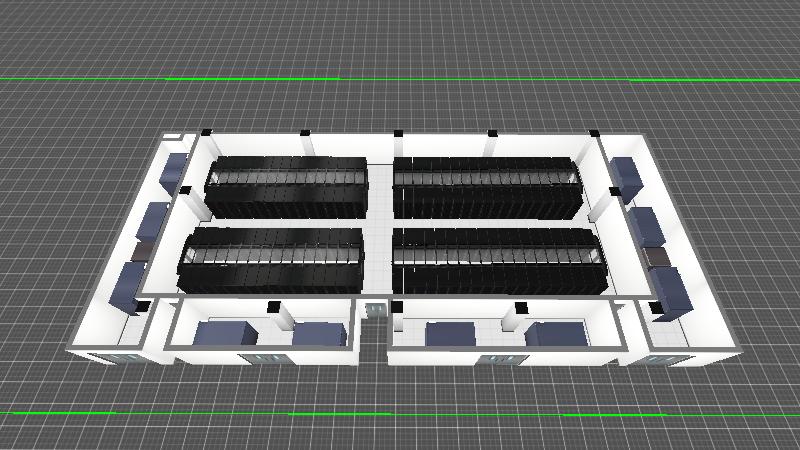This screenshot has width=800, height=450.
Task: Select the back-right server rack row
Action: click(x=487, y=187)
